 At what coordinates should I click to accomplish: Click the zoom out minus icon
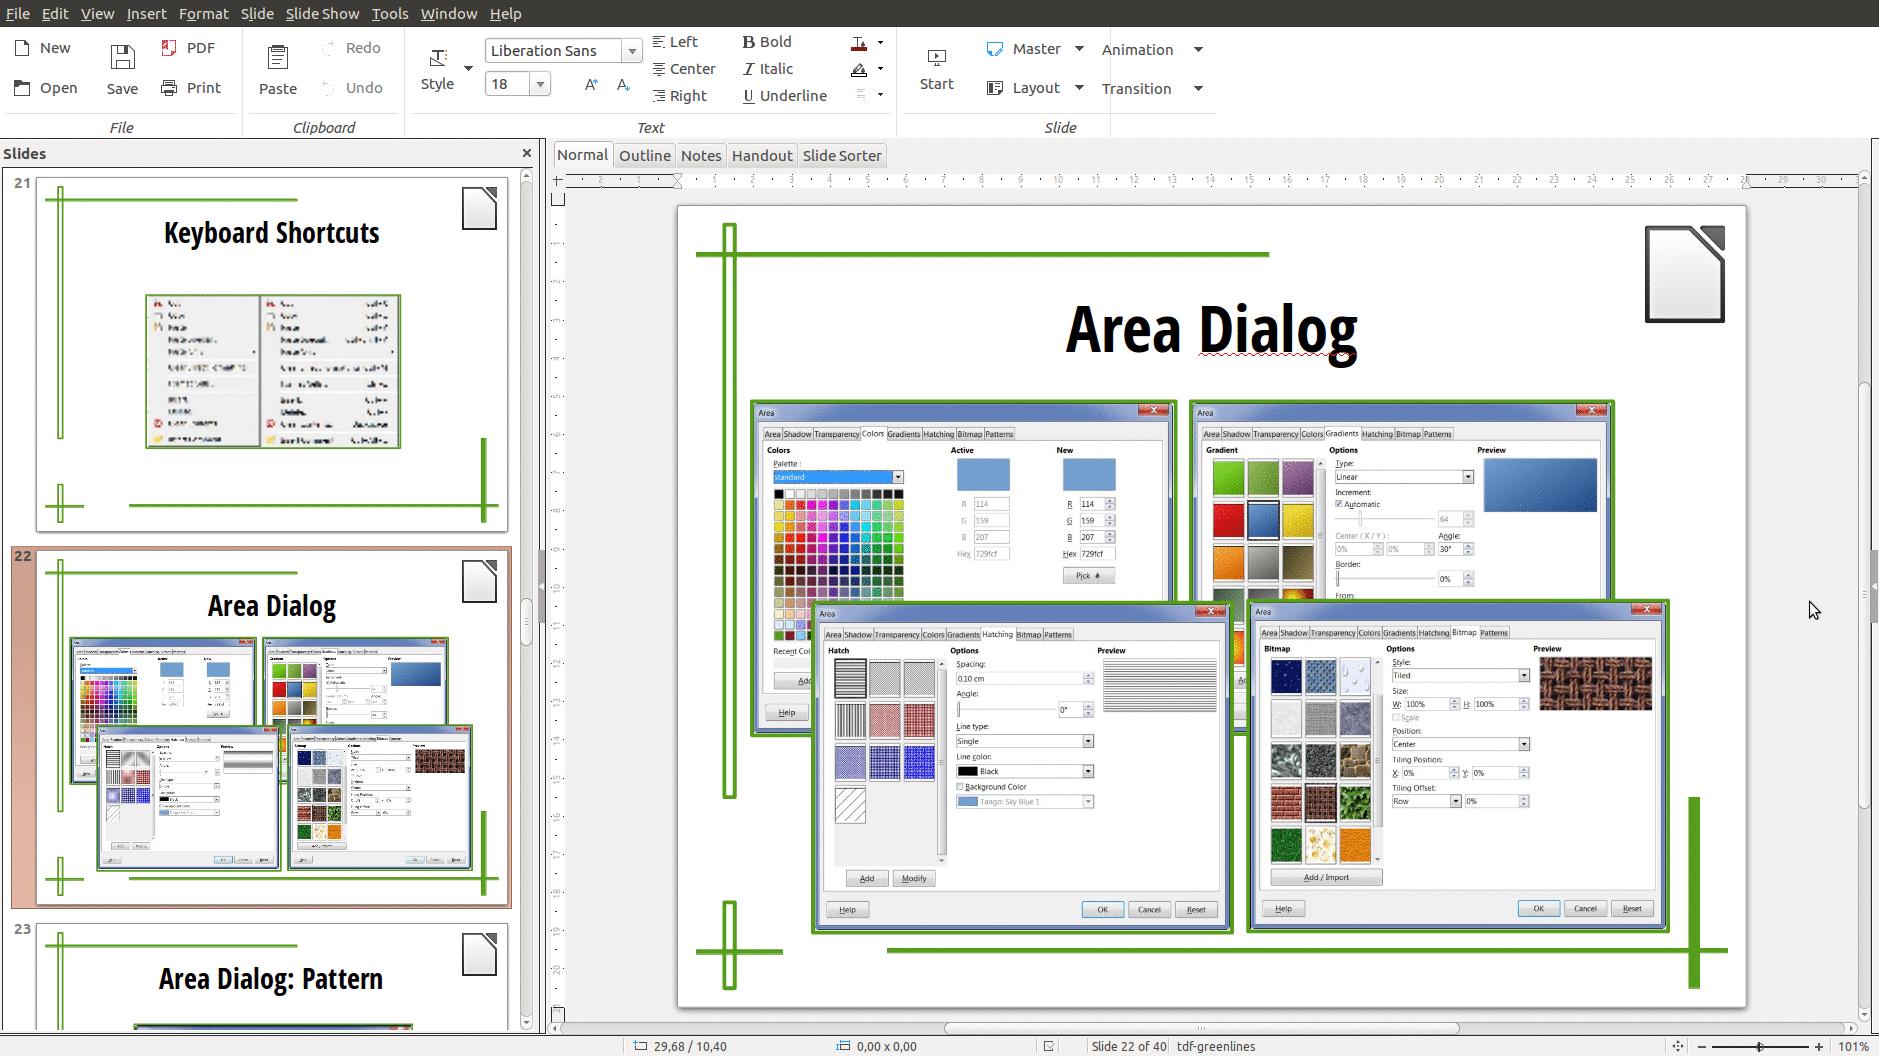pos(1704,1046)
